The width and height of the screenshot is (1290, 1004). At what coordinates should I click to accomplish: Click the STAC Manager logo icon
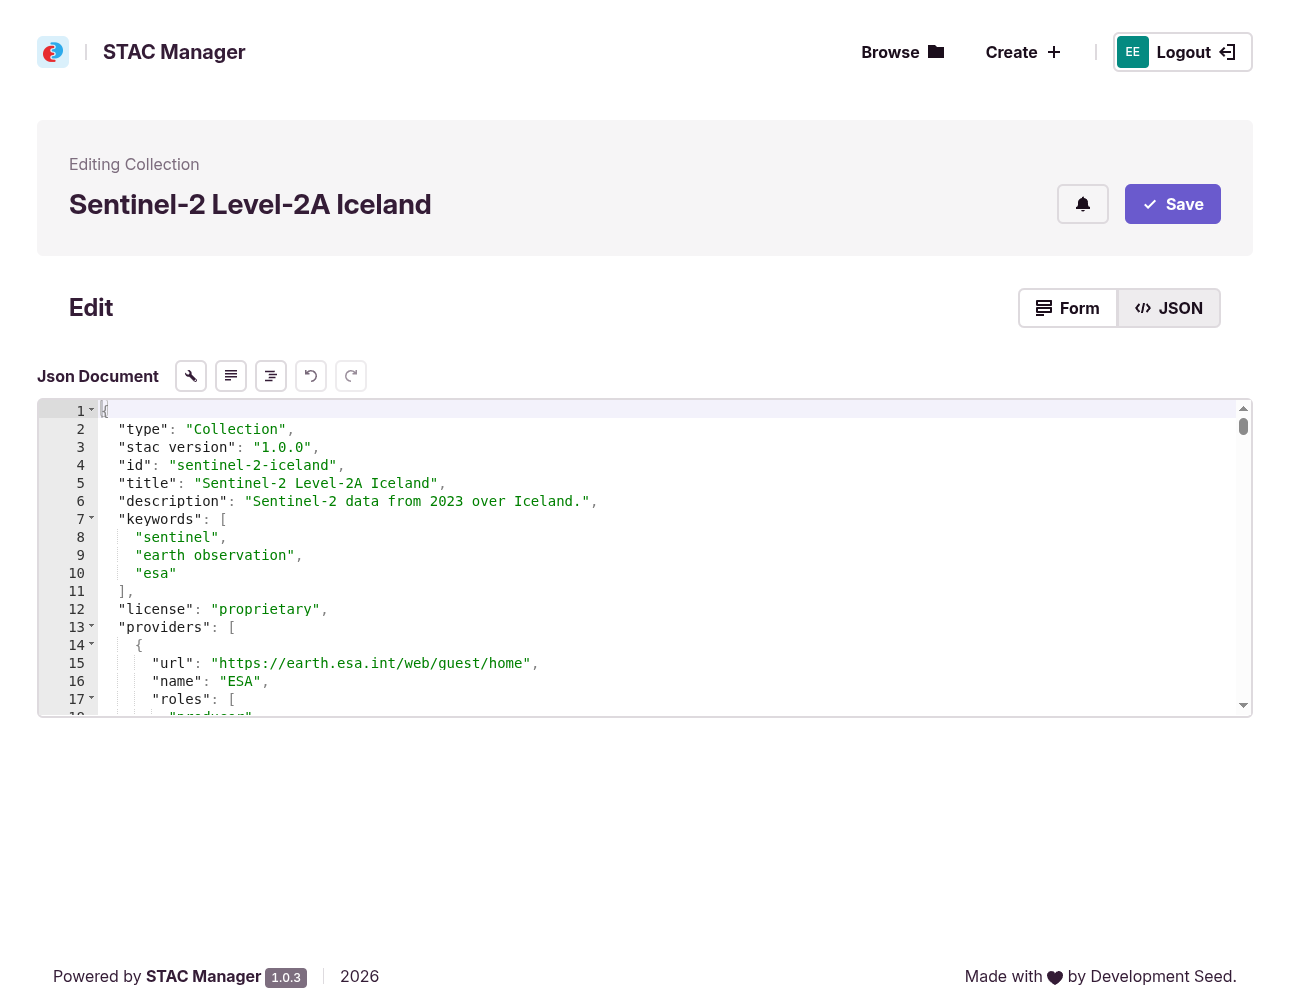point(53,52)
